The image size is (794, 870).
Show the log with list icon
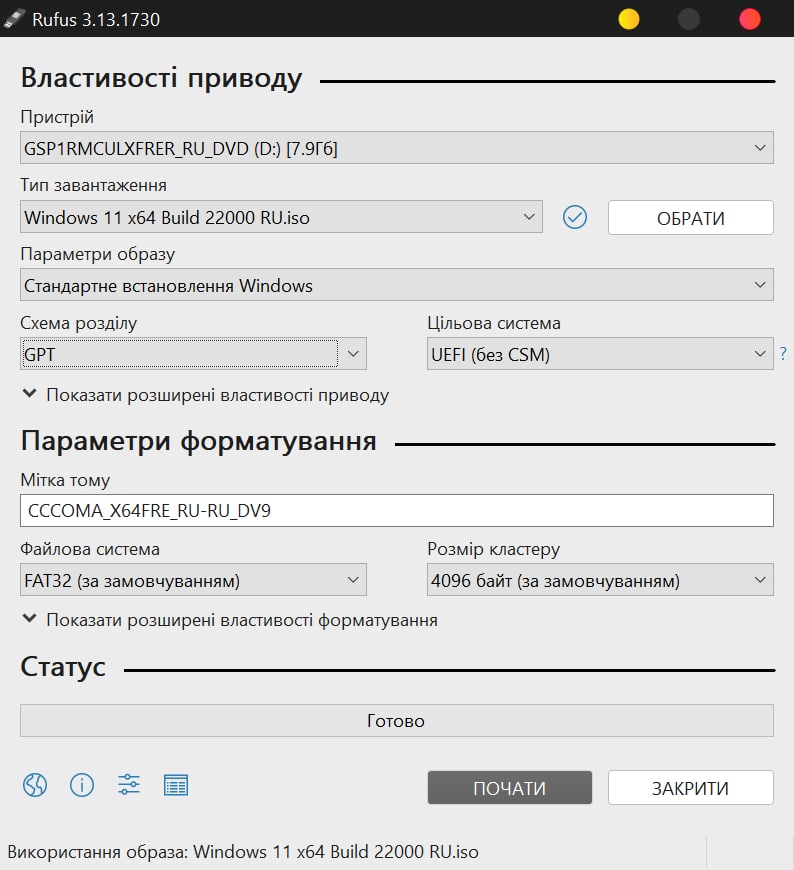point(176,785)
